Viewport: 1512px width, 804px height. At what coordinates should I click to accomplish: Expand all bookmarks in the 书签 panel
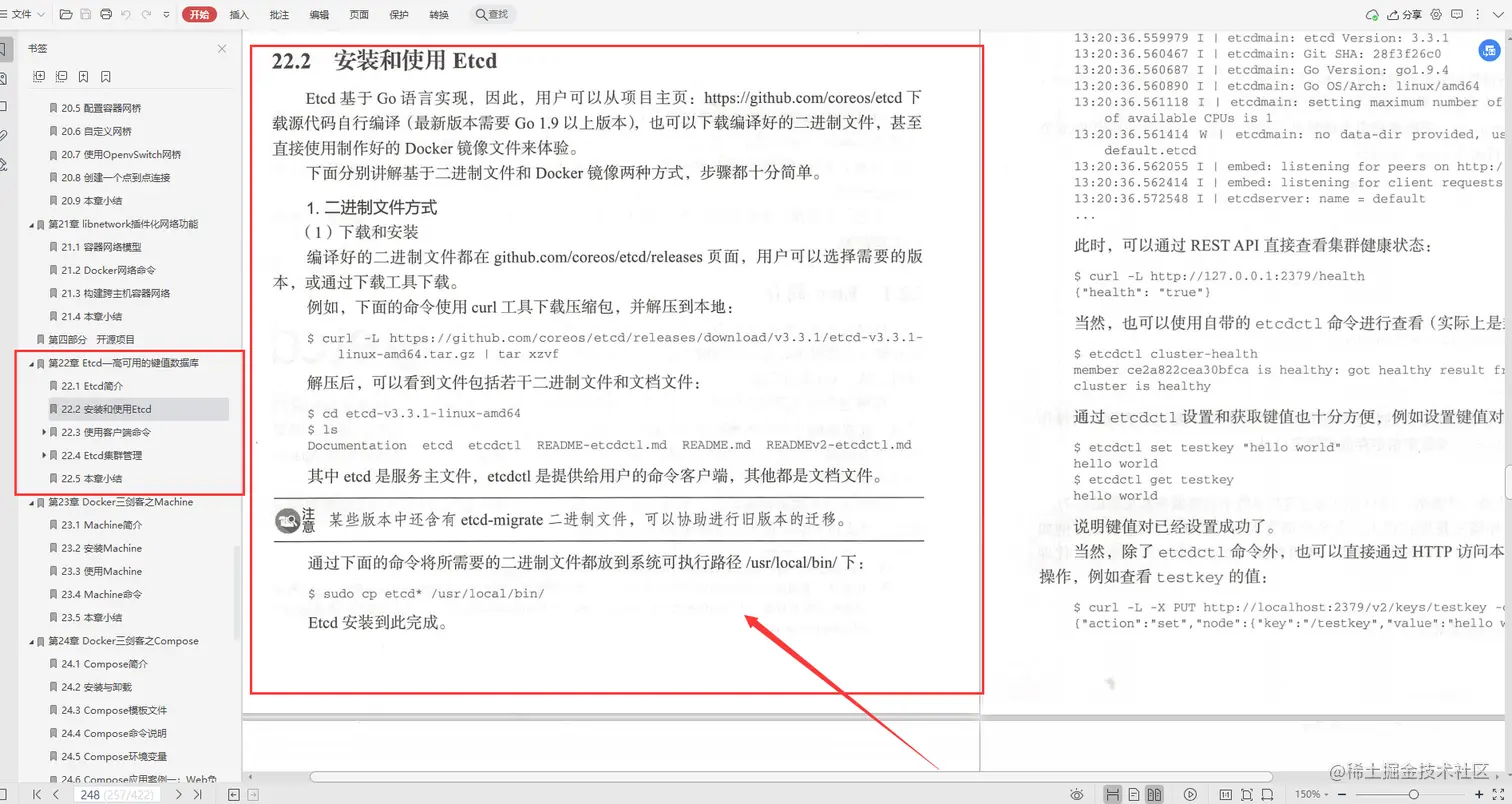click(x=39, y=77)
